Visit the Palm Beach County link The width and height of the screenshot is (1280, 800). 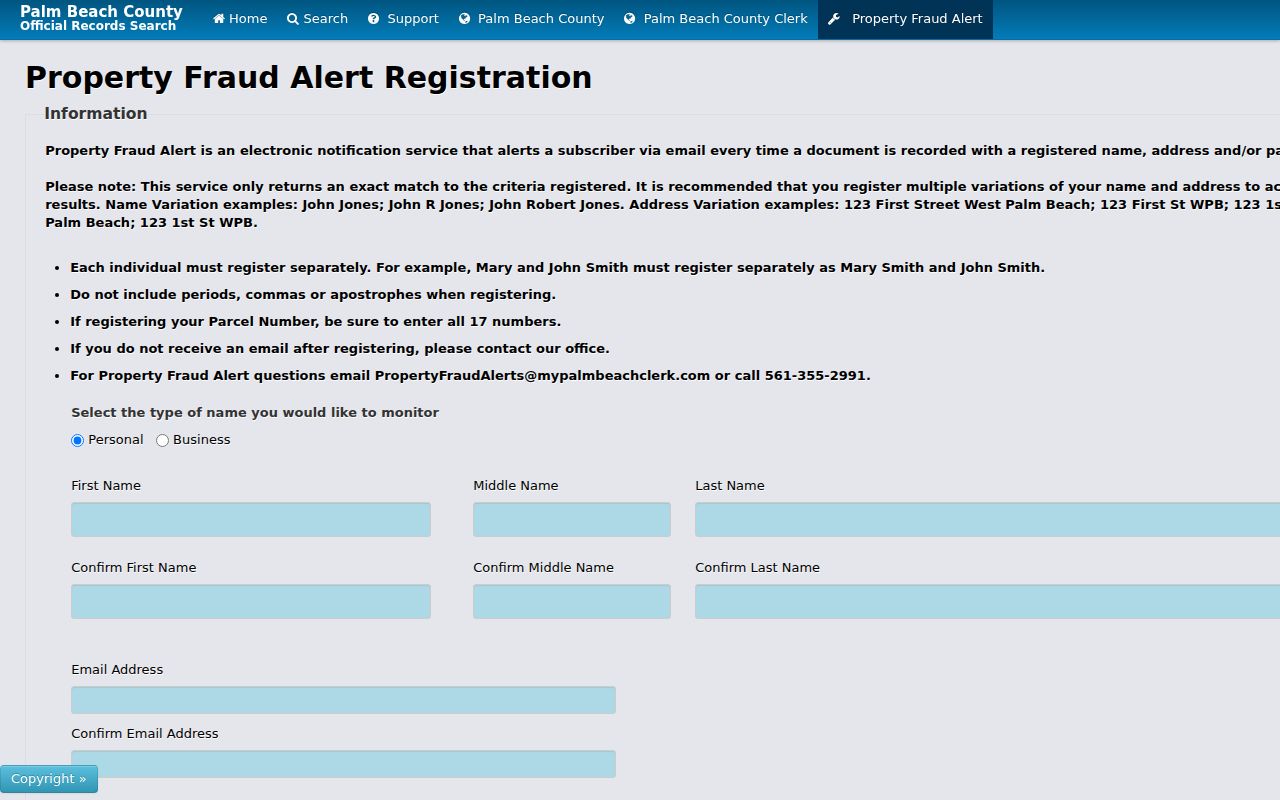[x=531, y=19]
